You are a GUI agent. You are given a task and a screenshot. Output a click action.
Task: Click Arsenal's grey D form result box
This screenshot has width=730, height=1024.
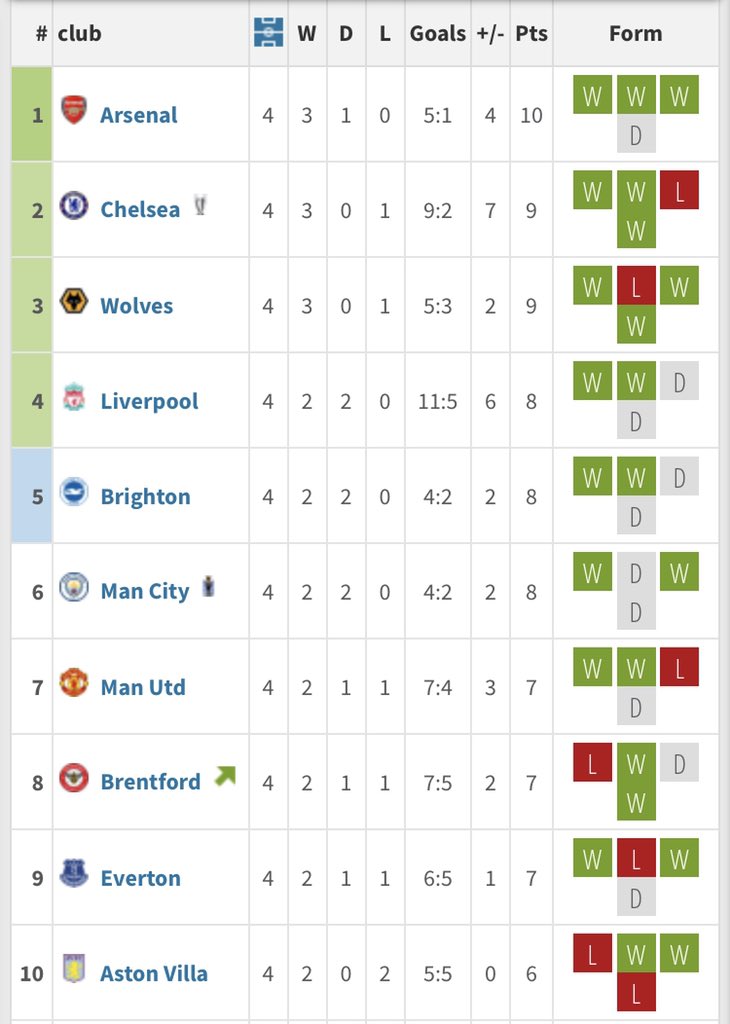pyautogui.click(x=636, y=135)
